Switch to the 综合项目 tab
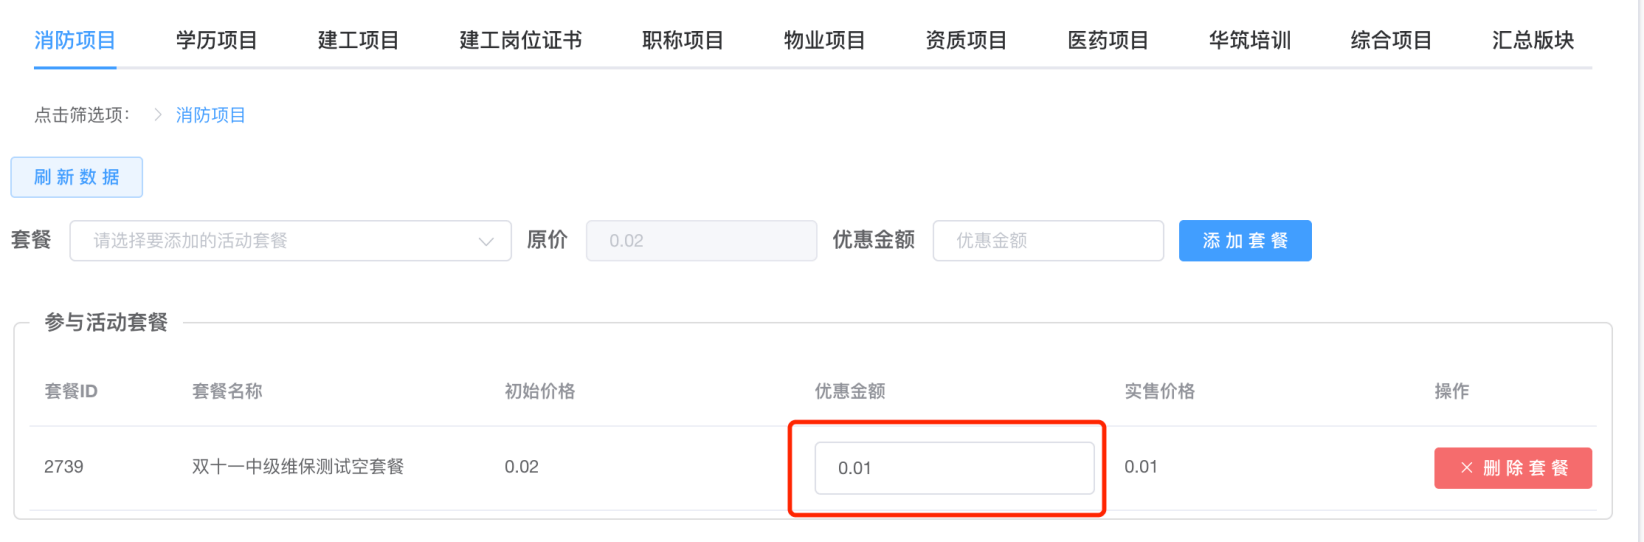The width and height of the screenshot is (1644, 542). coord(1391,41)
